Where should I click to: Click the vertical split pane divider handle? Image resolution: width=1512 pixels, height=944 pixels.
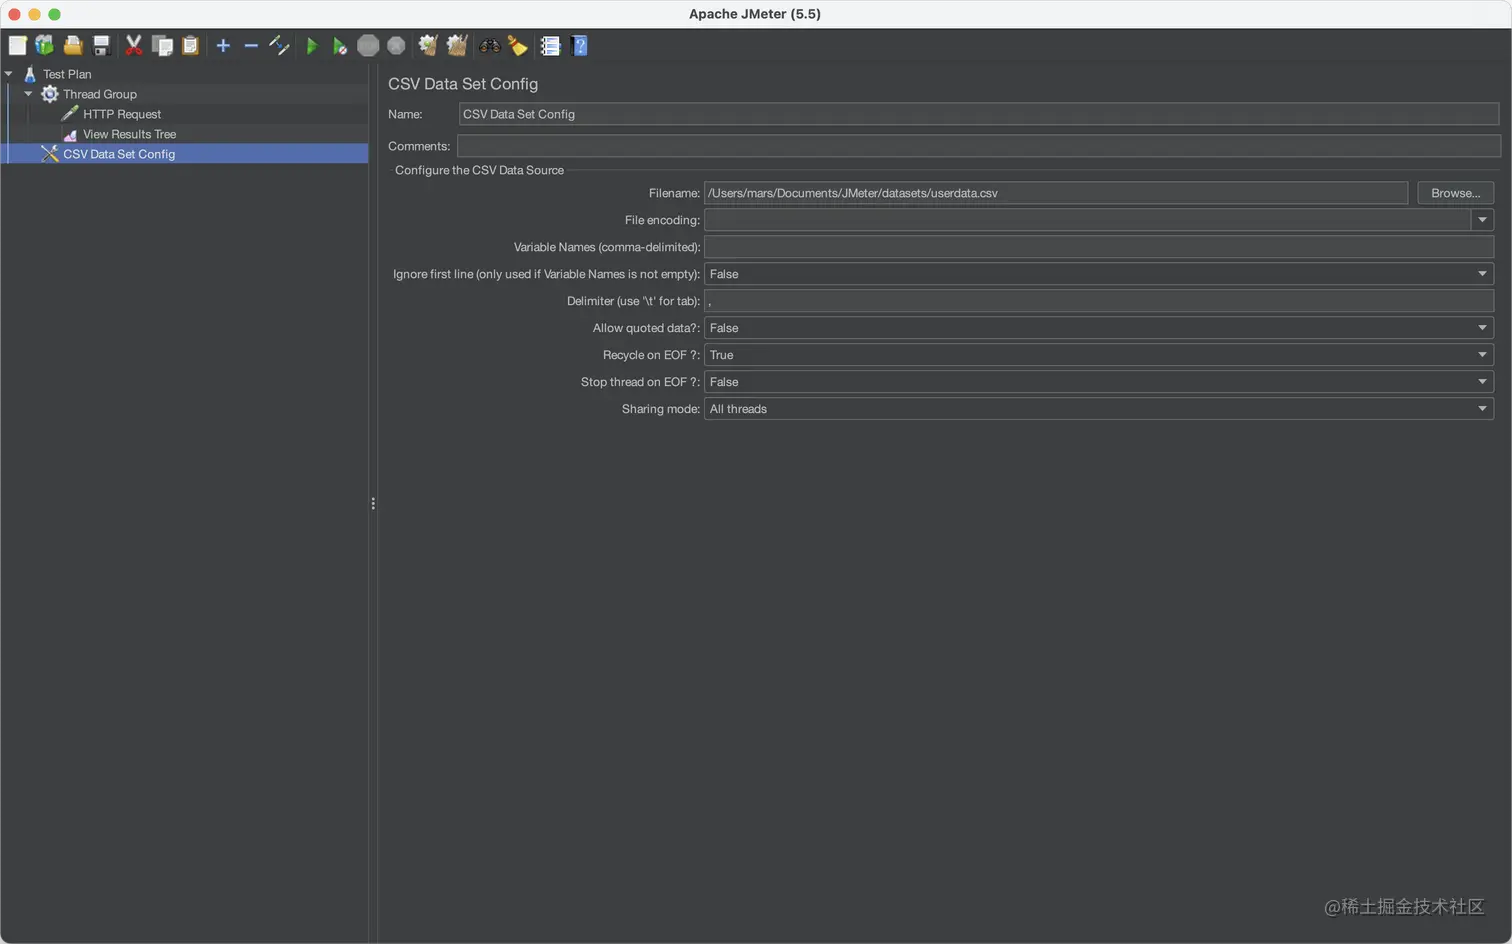(x=373, y=504)
